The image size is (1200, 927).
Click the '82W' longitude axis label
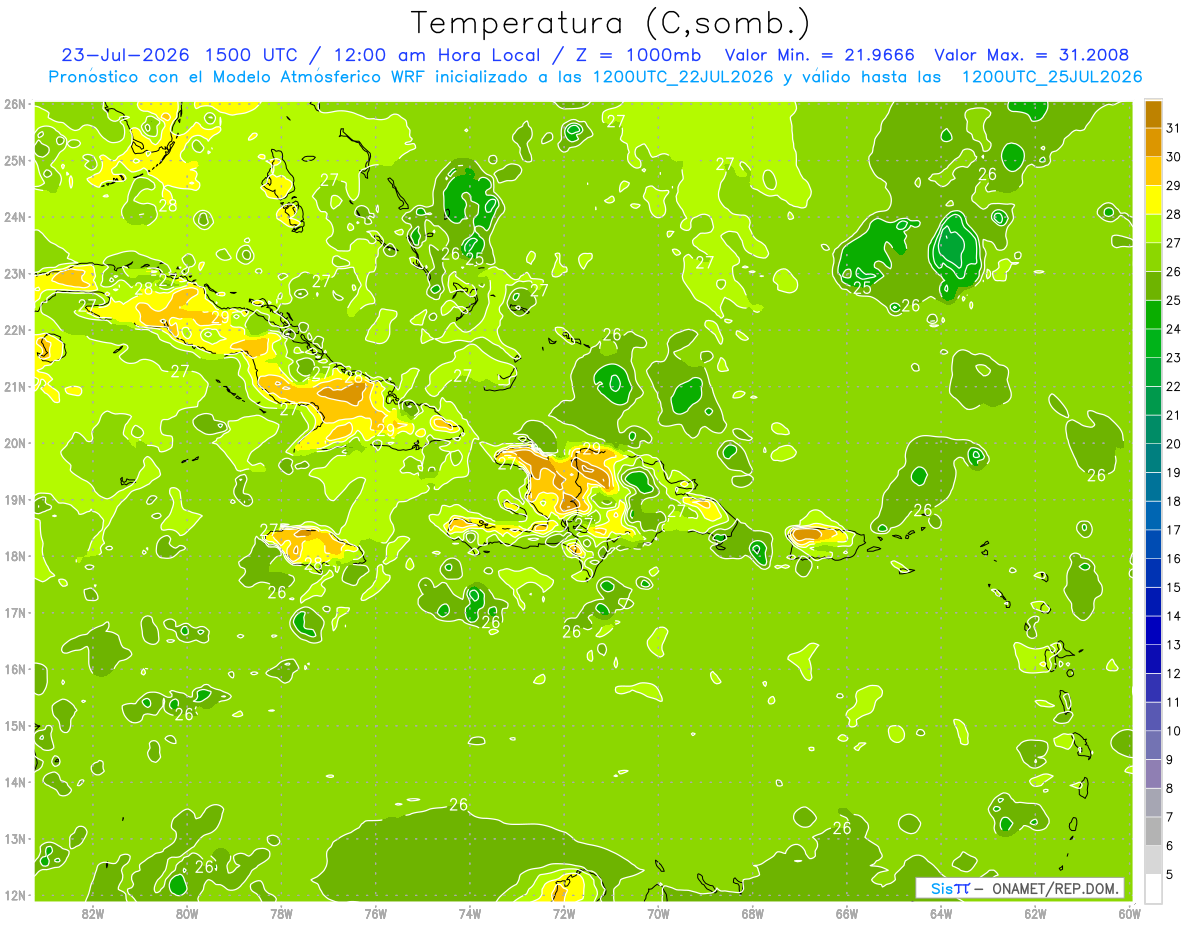pos(93,913)
